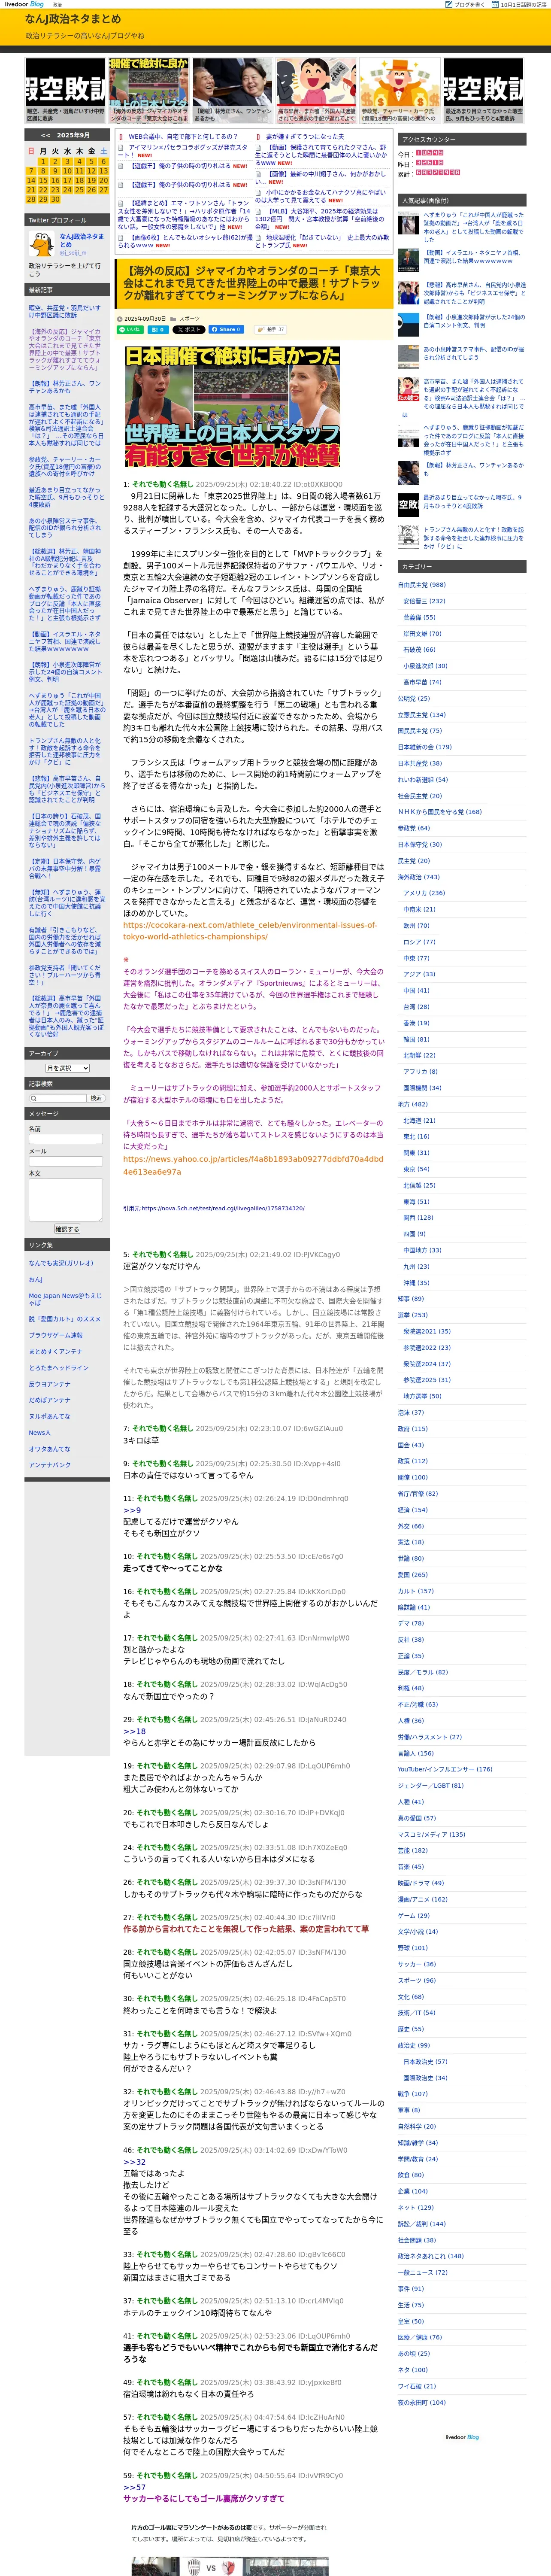Screen dimensions: 551x2576
Task: Select calendar date 30
Action: [x=55, y=199]
